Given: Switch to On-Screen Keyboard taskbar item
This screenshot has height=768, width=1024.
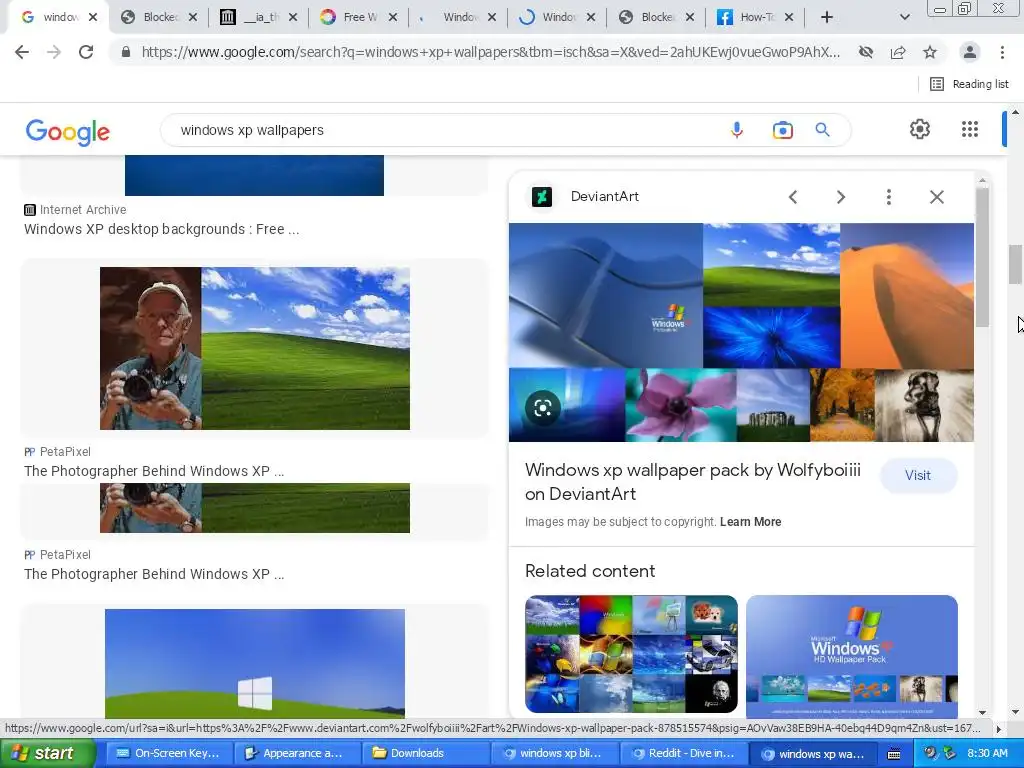Looking at the screenshot, I should click(x=168, y=753).
